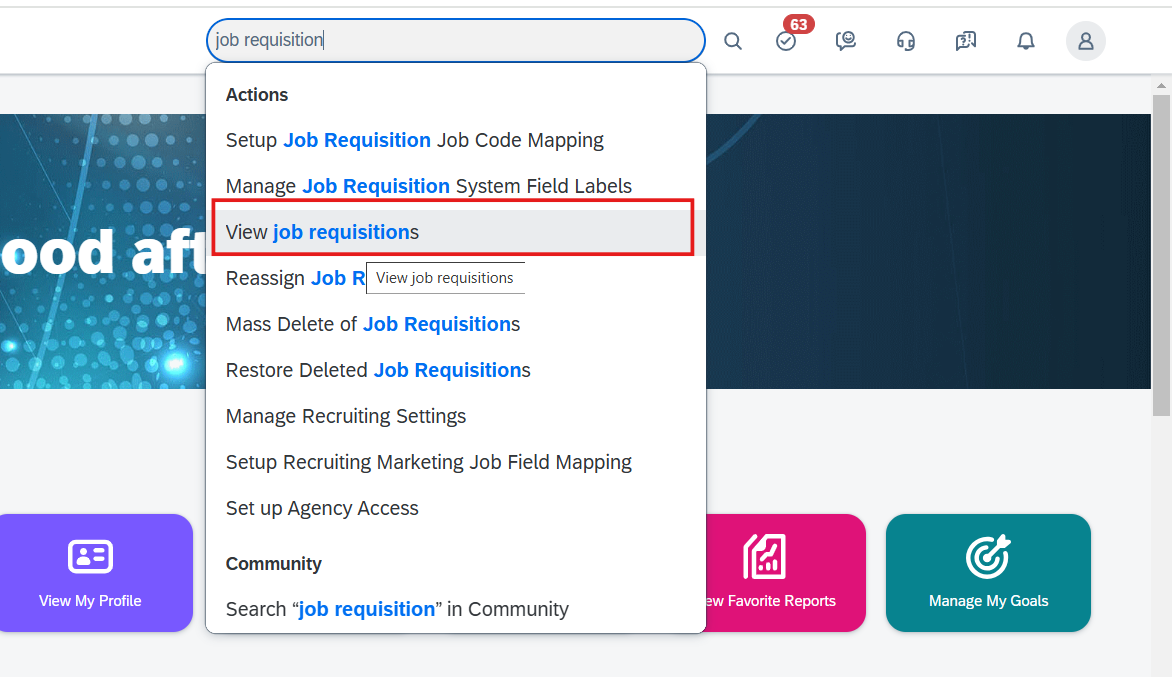
Task: Select "Restore Deleted Job Requisitions"
Action: coord(378,369)
